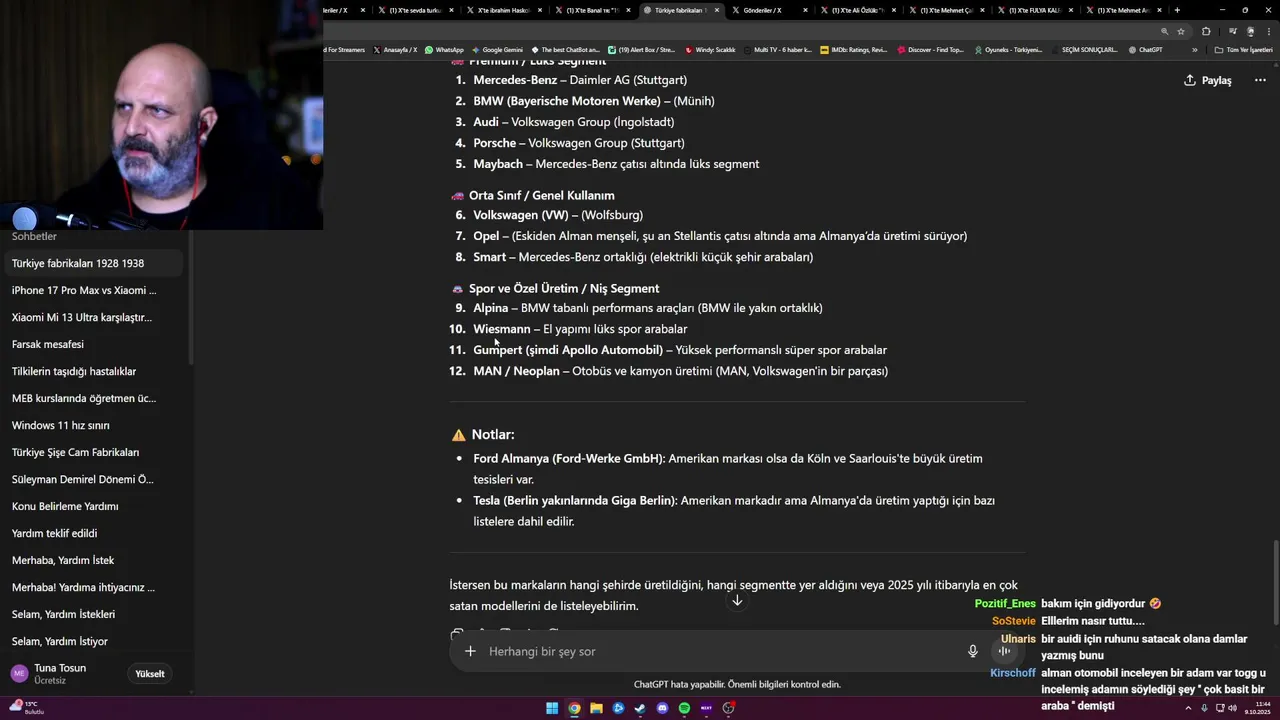Click the Chrome icon on the taskbar
This screenshot has width=1280, height=720.
[x=574, y=708]
